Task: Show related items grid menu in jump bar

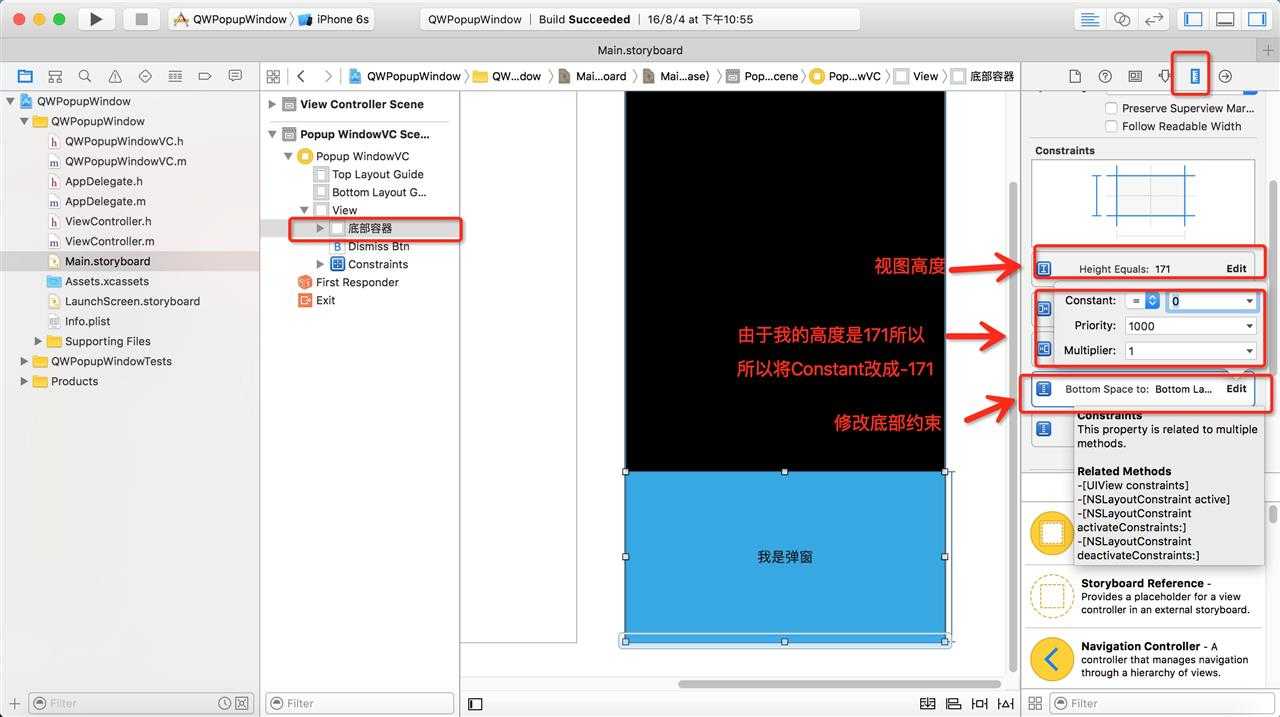Action: click(x=274, y=76)
